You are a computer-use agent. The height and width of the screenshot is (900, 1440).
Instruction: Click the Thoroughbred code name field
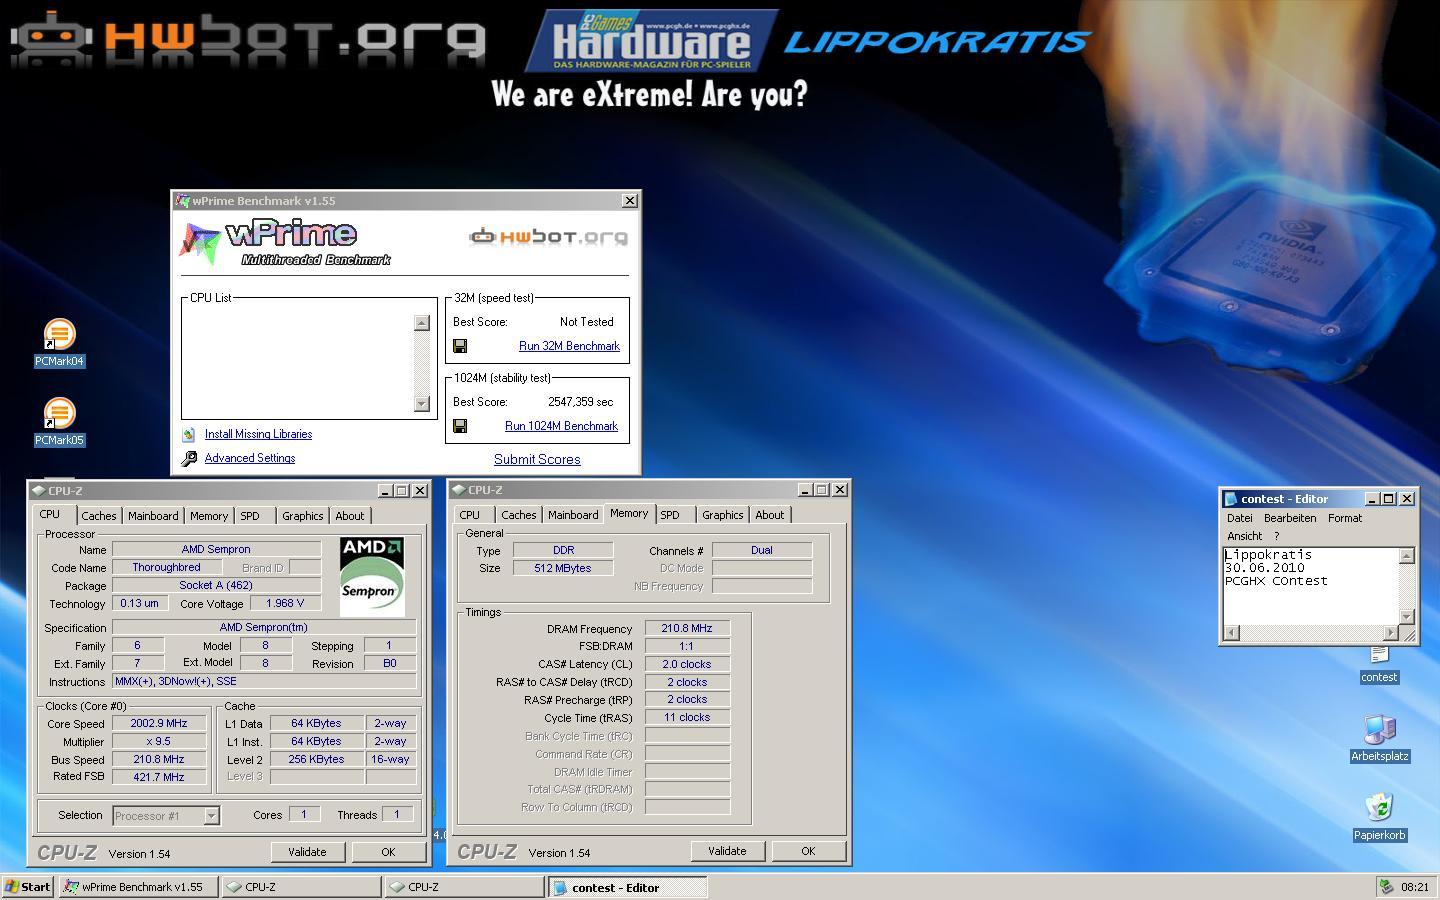click(x=166, y=567)
